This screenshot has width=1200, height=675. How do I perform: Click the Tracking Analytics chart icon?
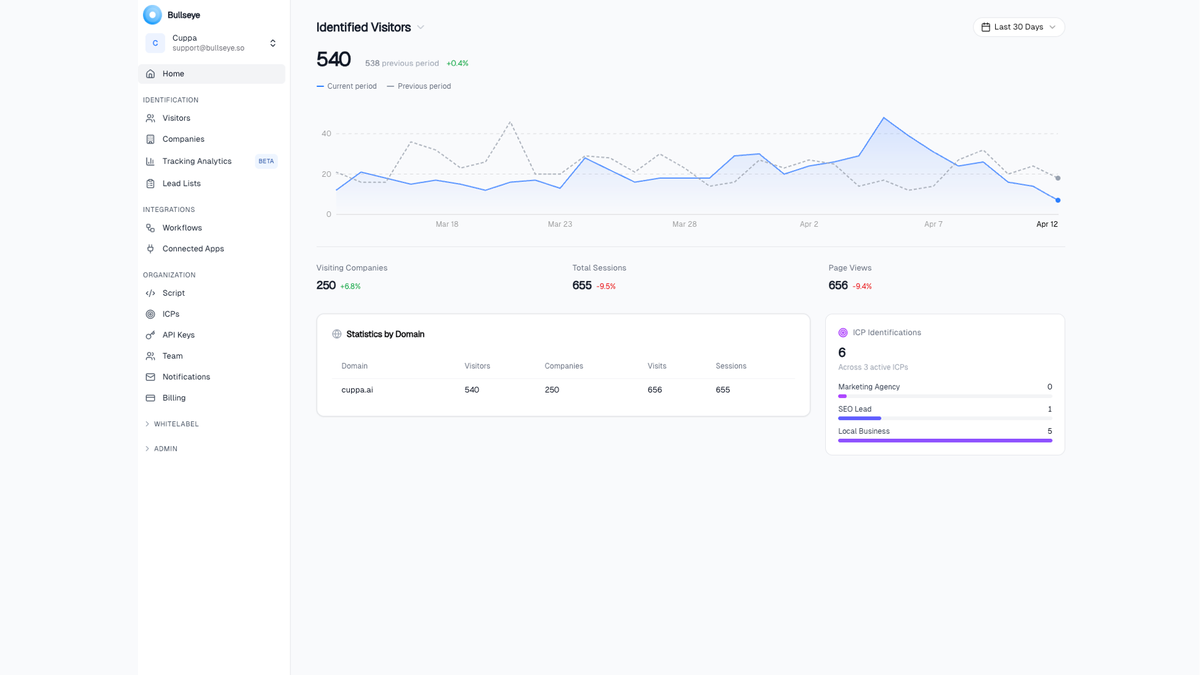(150, 161)
